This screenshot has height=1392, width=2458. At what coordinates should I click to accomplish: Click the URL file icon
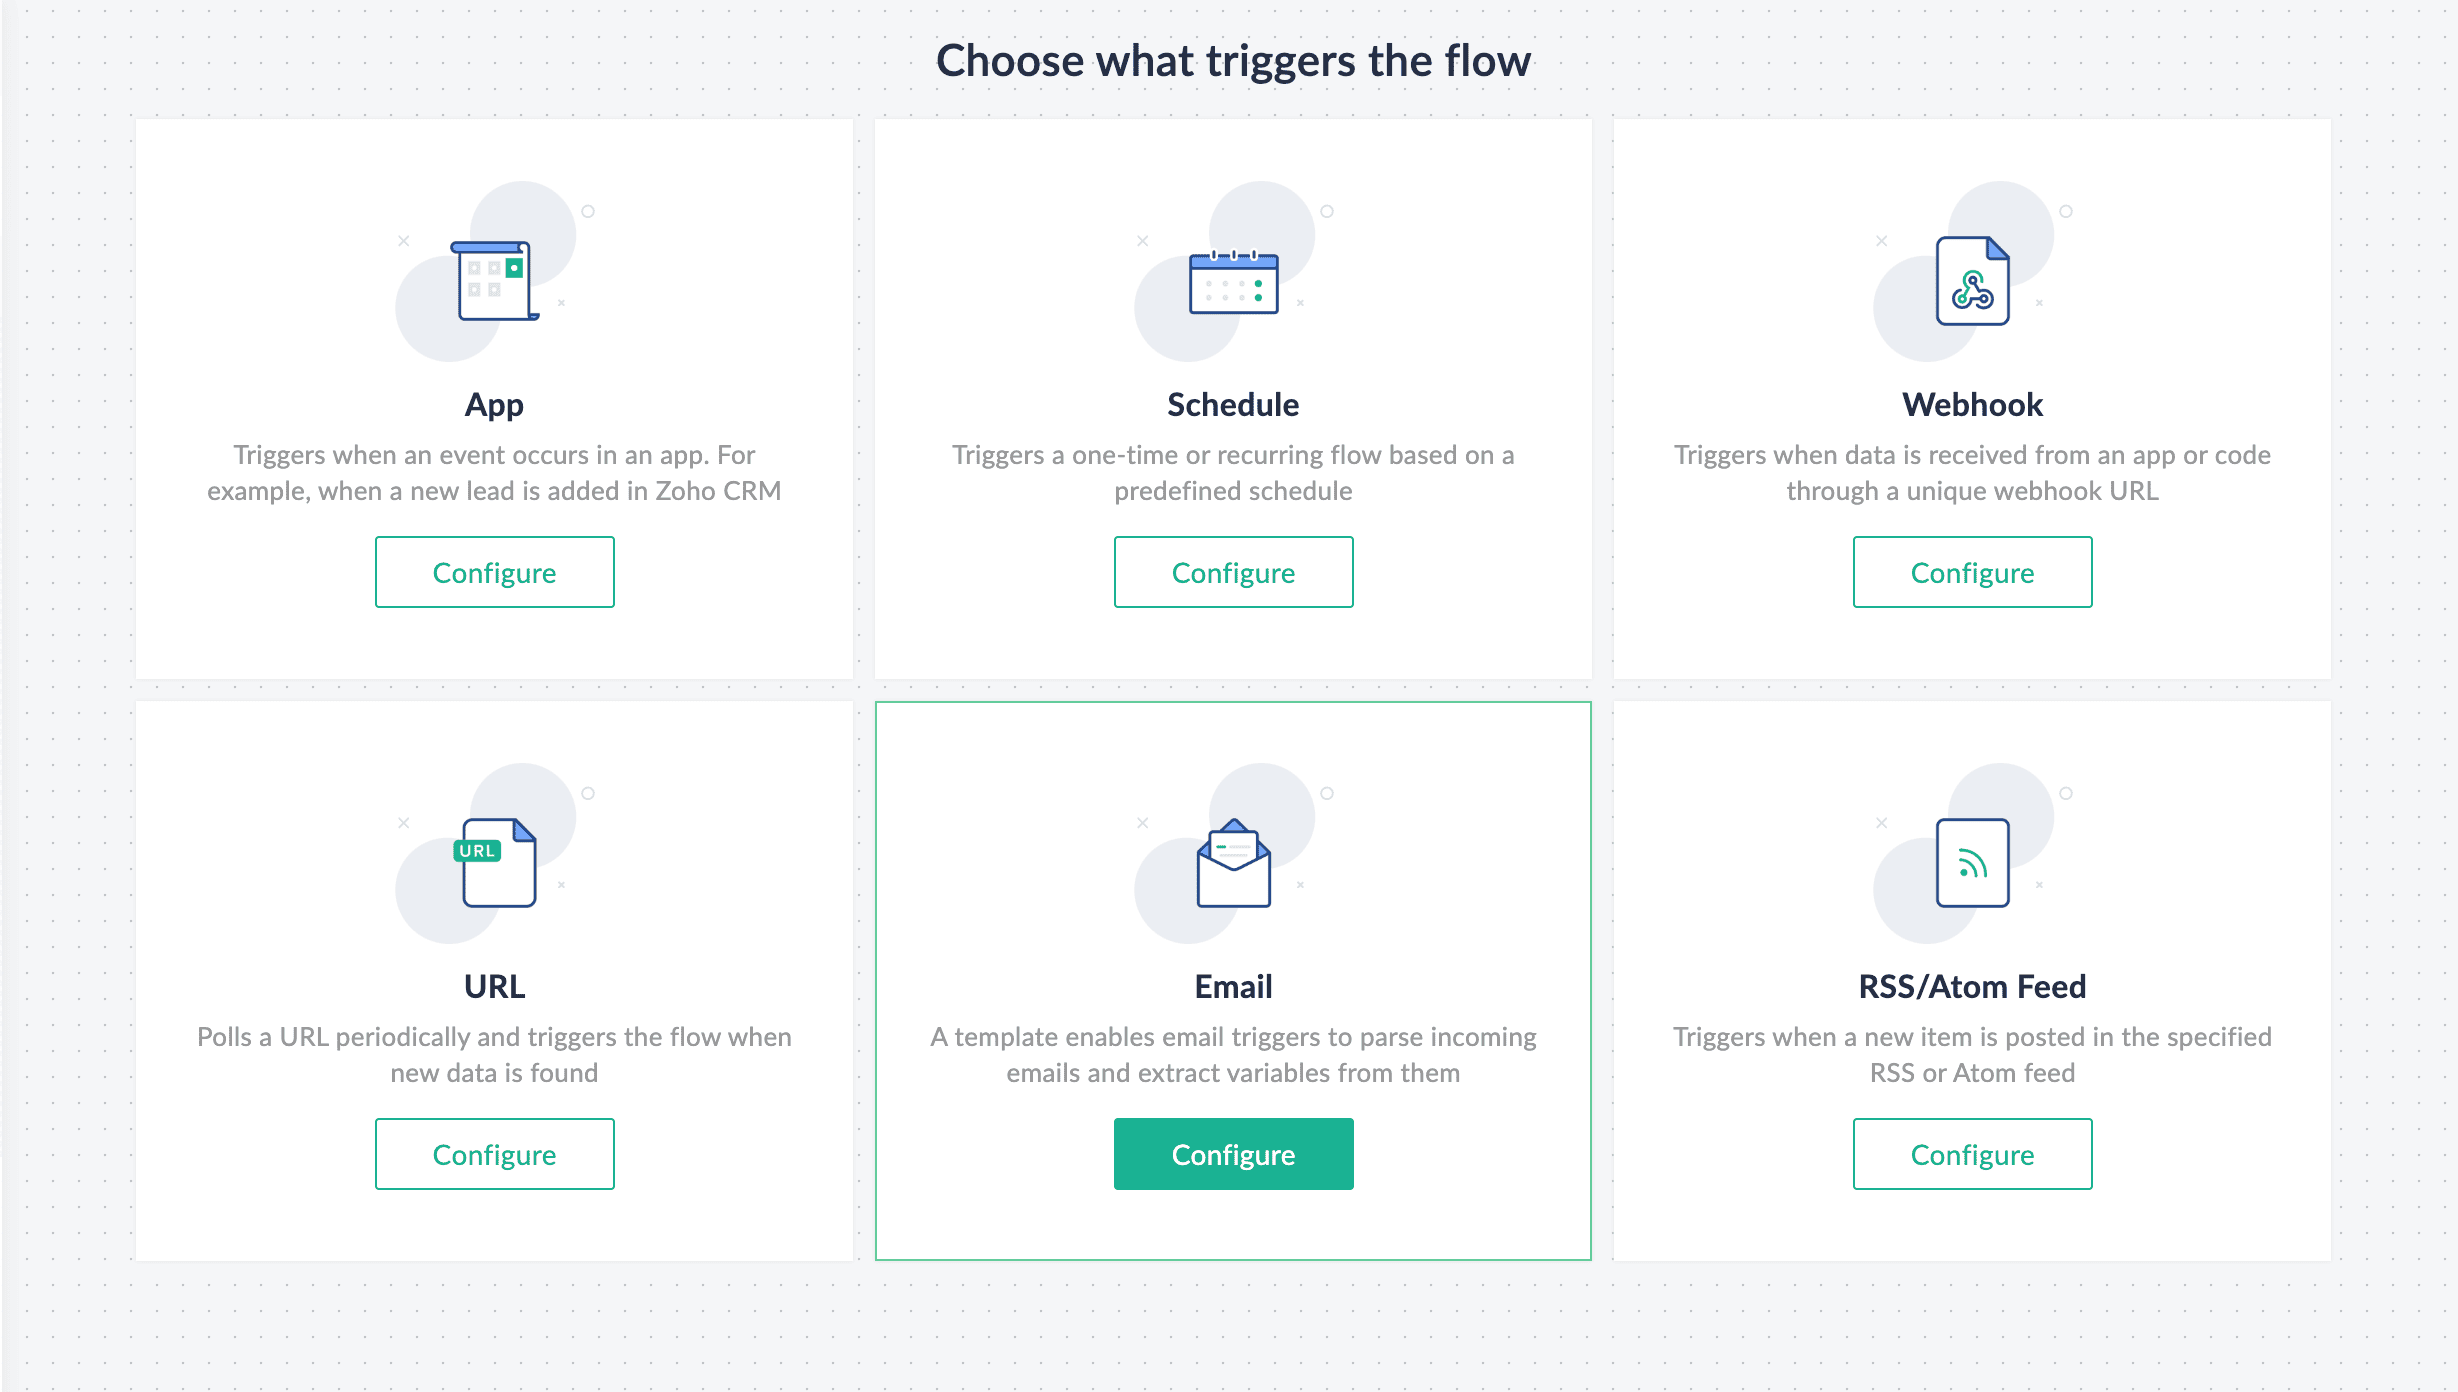495,863
